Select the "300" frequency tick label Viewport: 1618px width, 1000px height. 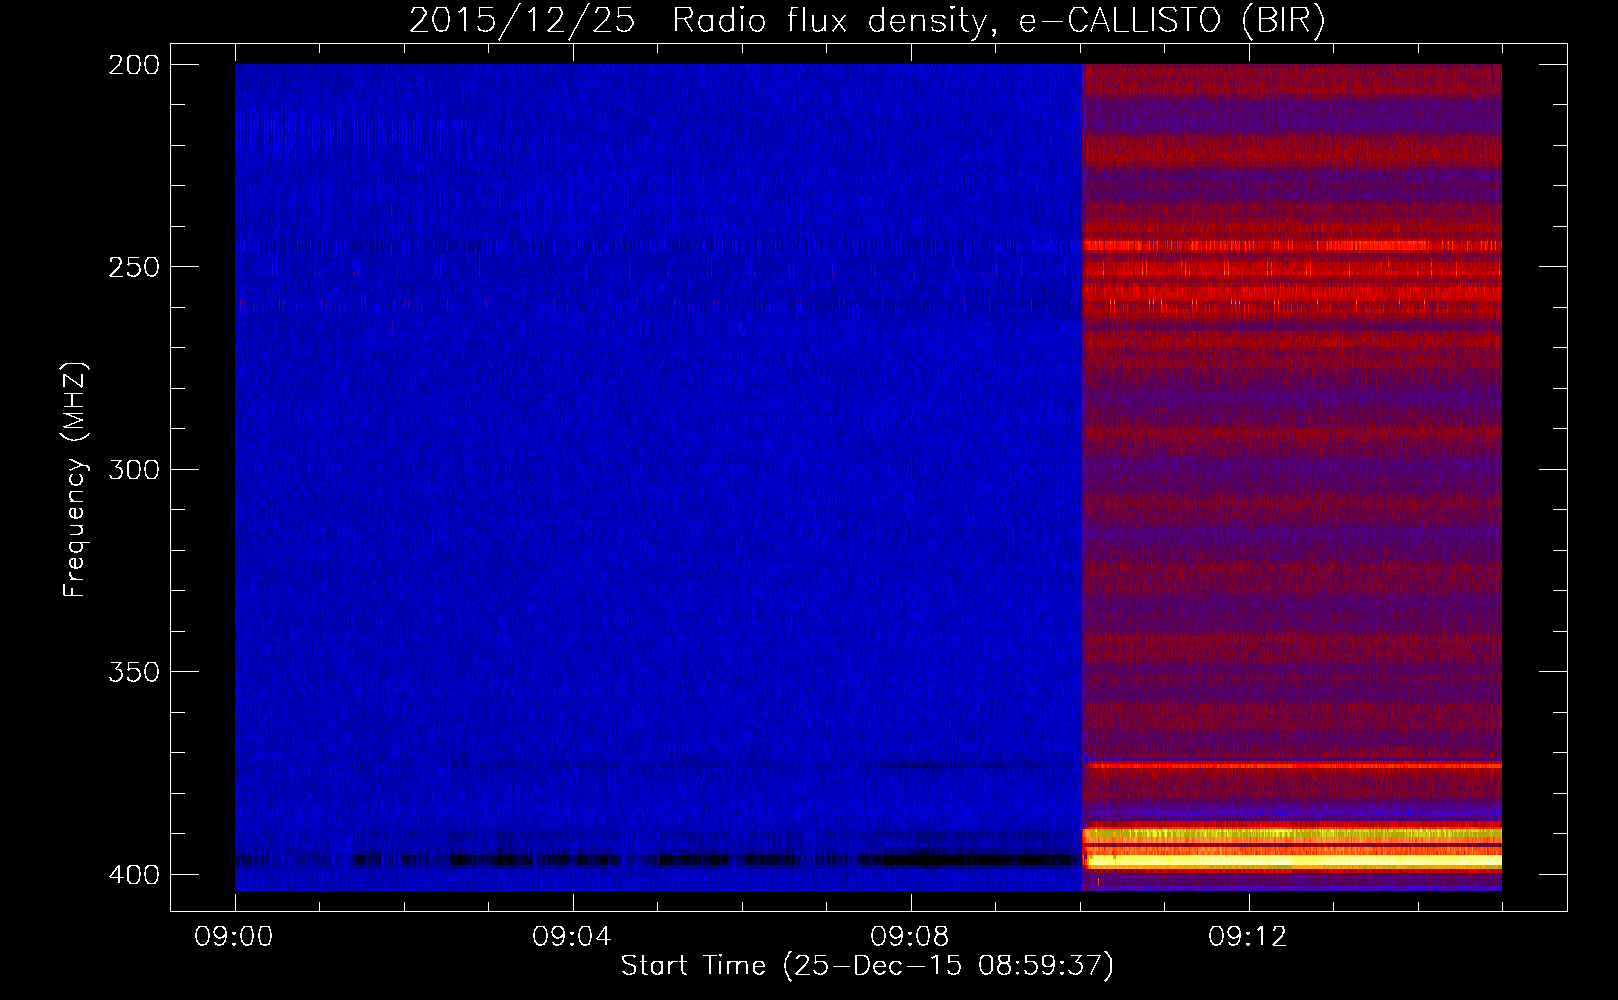point(134,469)
